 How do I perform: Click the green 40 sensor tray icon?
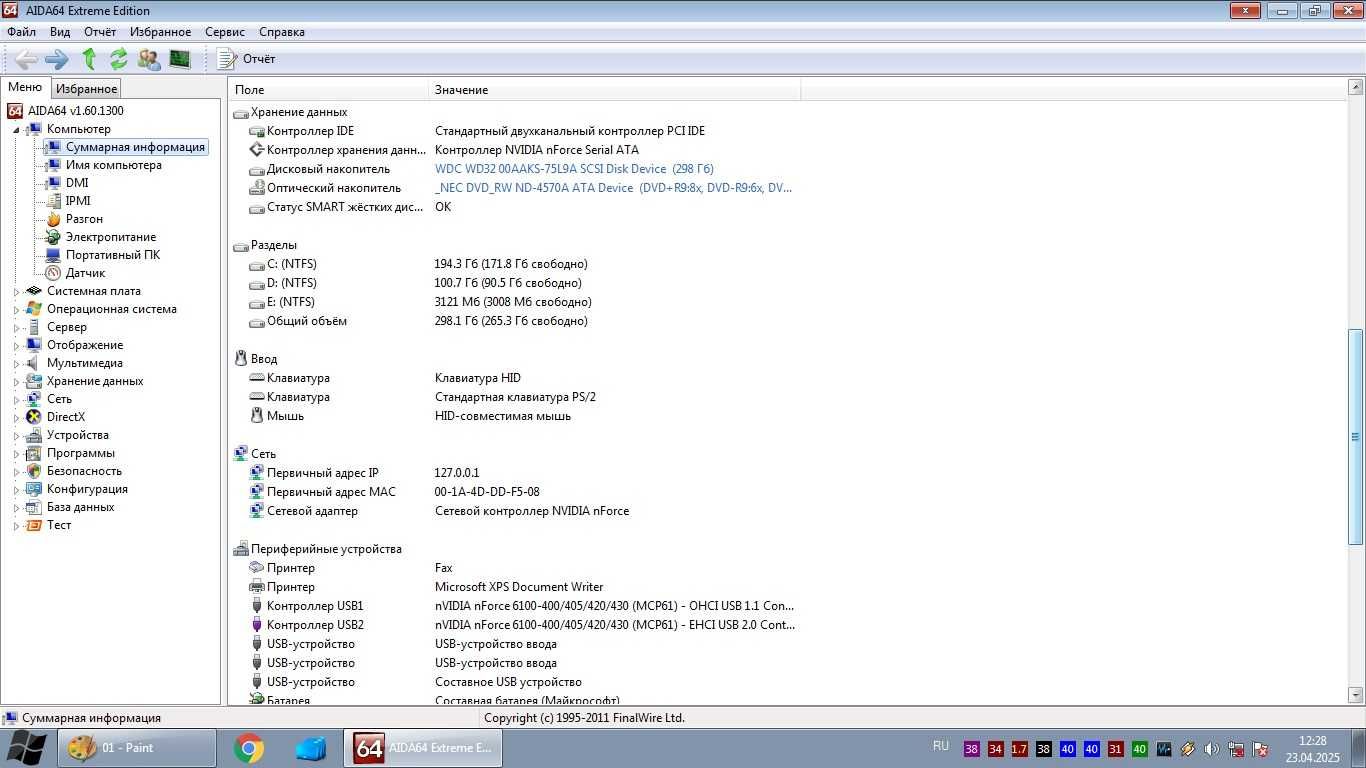coord(1139,749)
